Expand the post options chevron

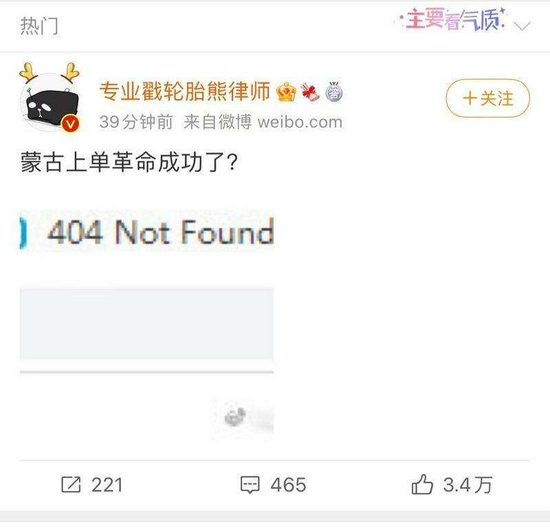coord(522,26)
